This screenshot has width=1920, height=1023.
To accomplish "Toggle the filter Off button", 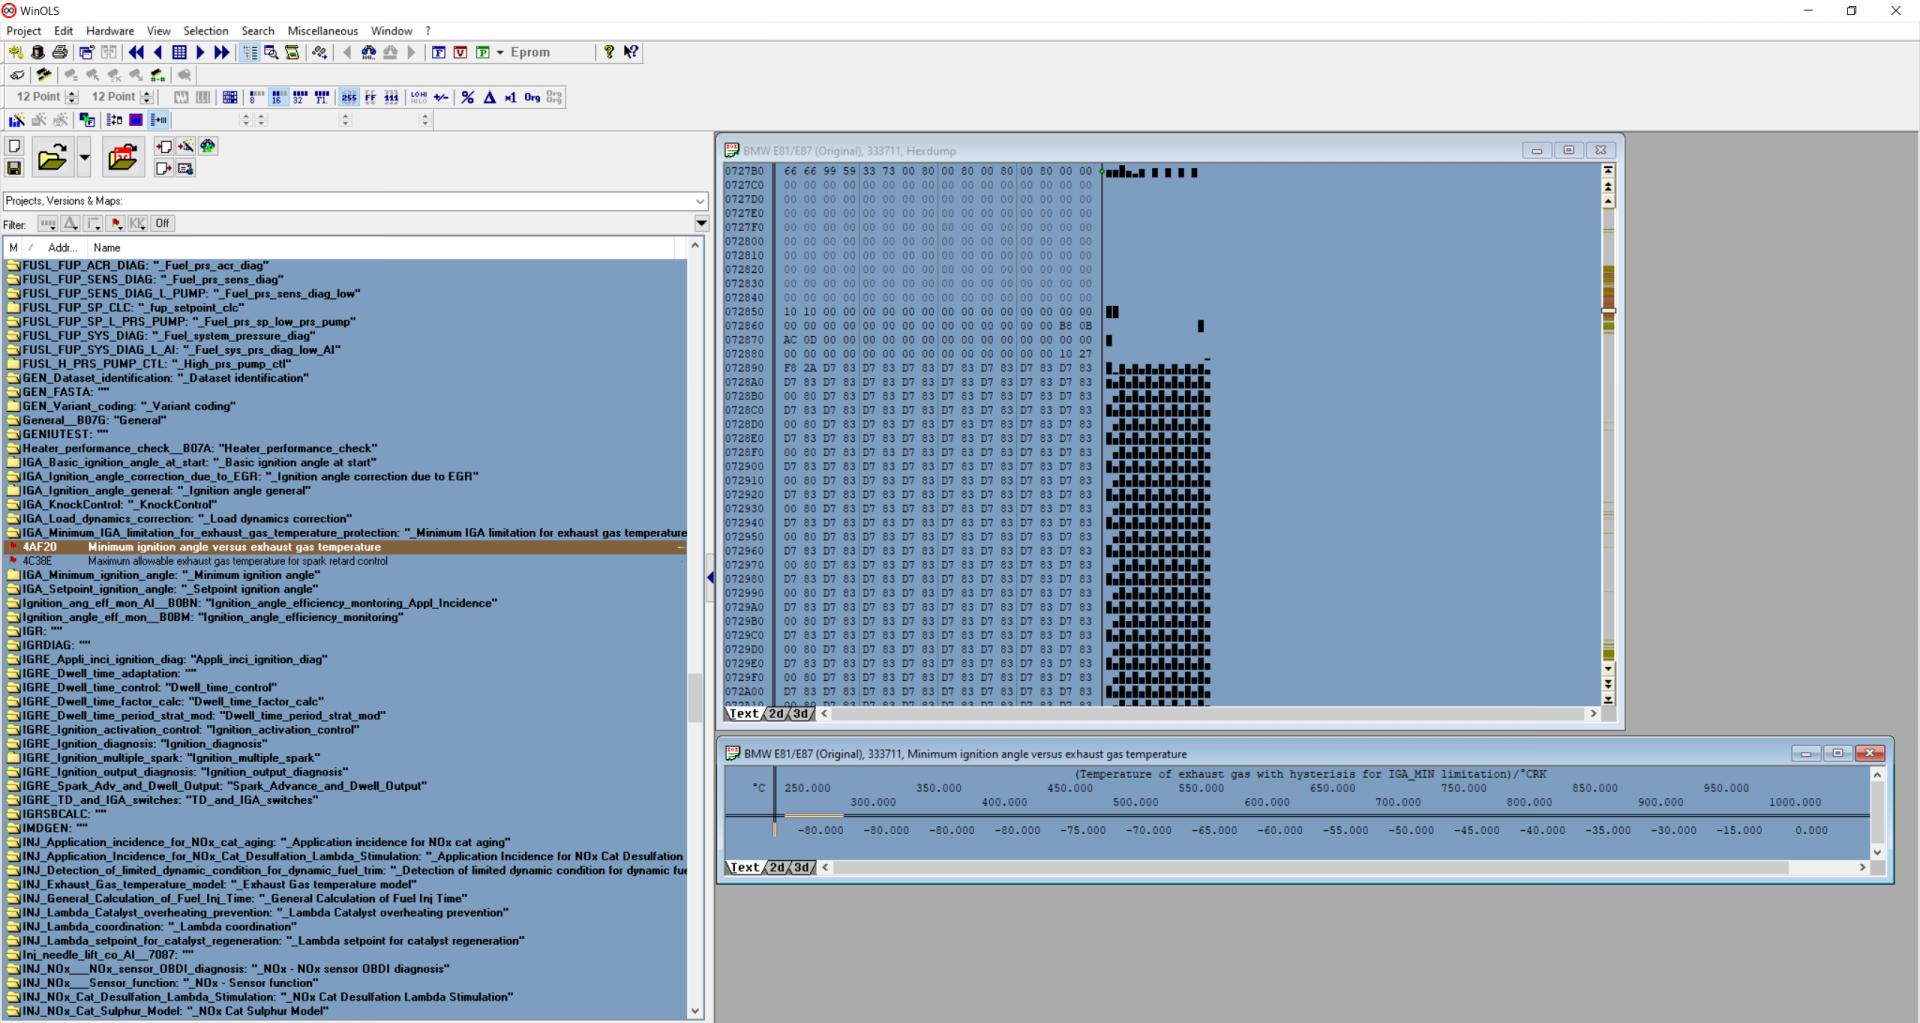I will coord(162,223).
